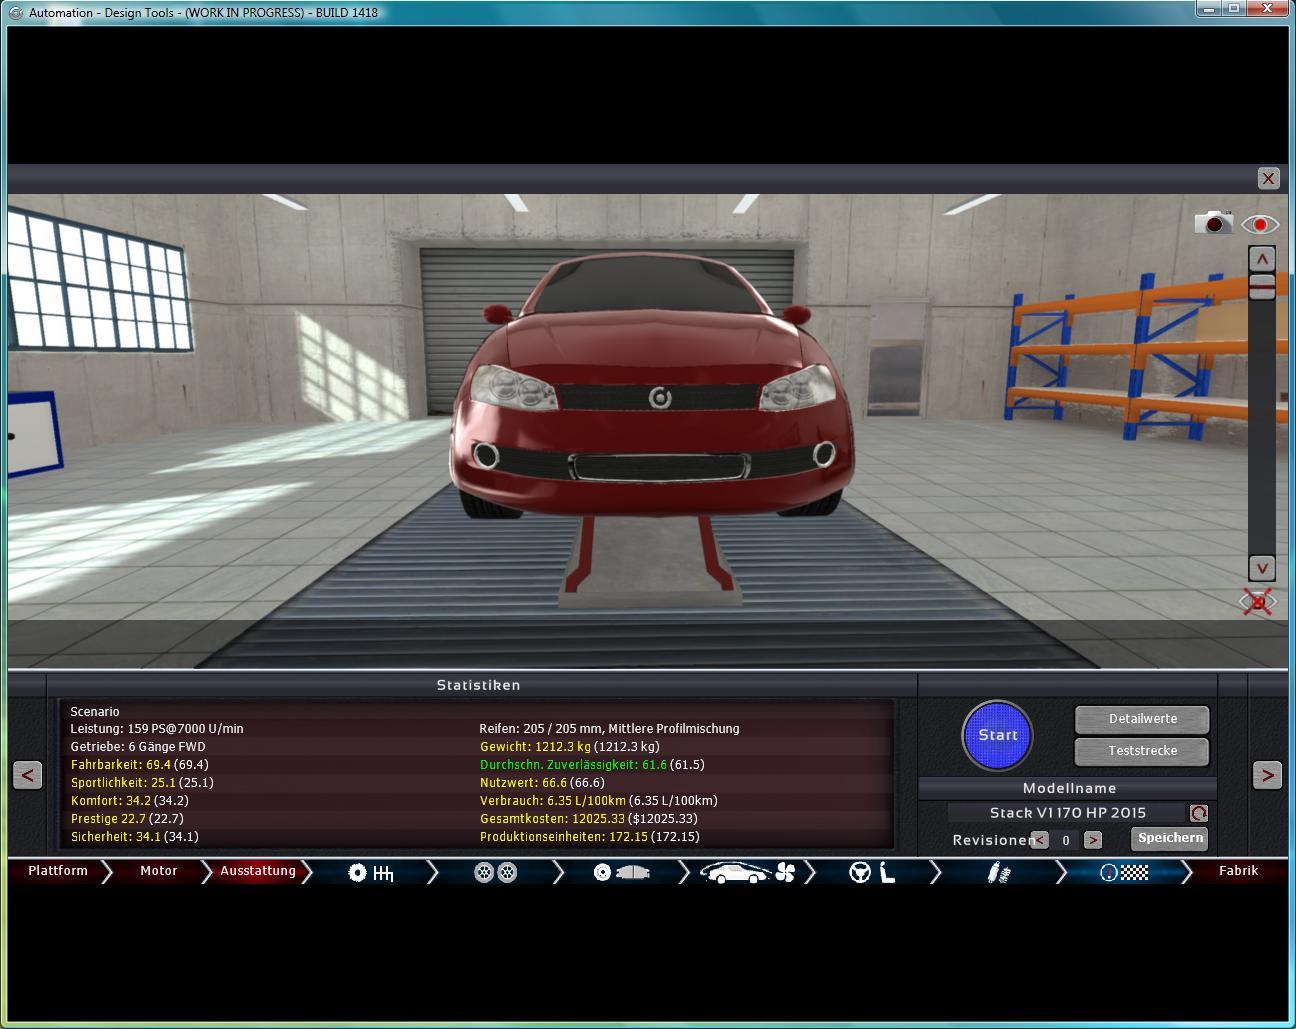Switch to the Fabrik tab

coord(1238,871)
